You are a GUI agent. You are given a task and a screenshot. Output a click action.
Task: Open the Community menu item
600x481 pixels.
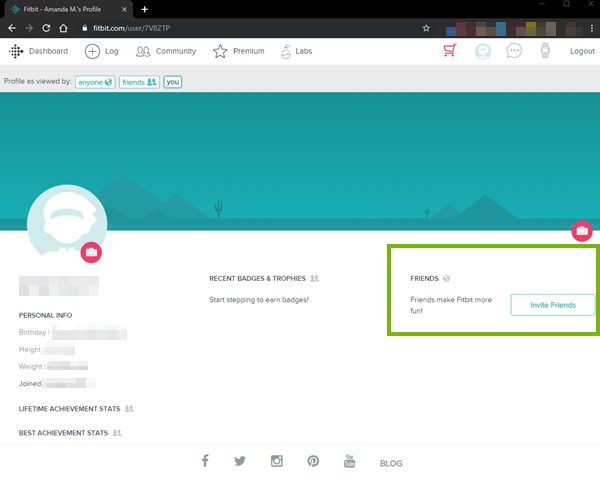(x=176, y=51)
